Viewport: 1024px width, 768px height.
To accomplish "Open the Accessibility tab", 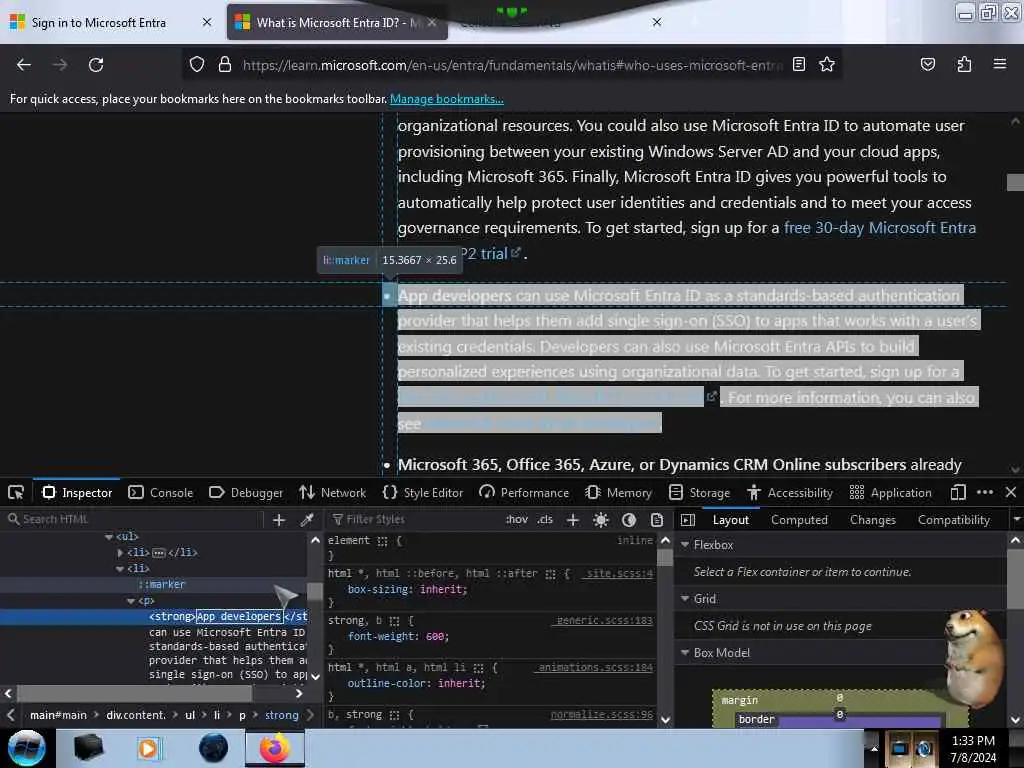I will point(790,492).
